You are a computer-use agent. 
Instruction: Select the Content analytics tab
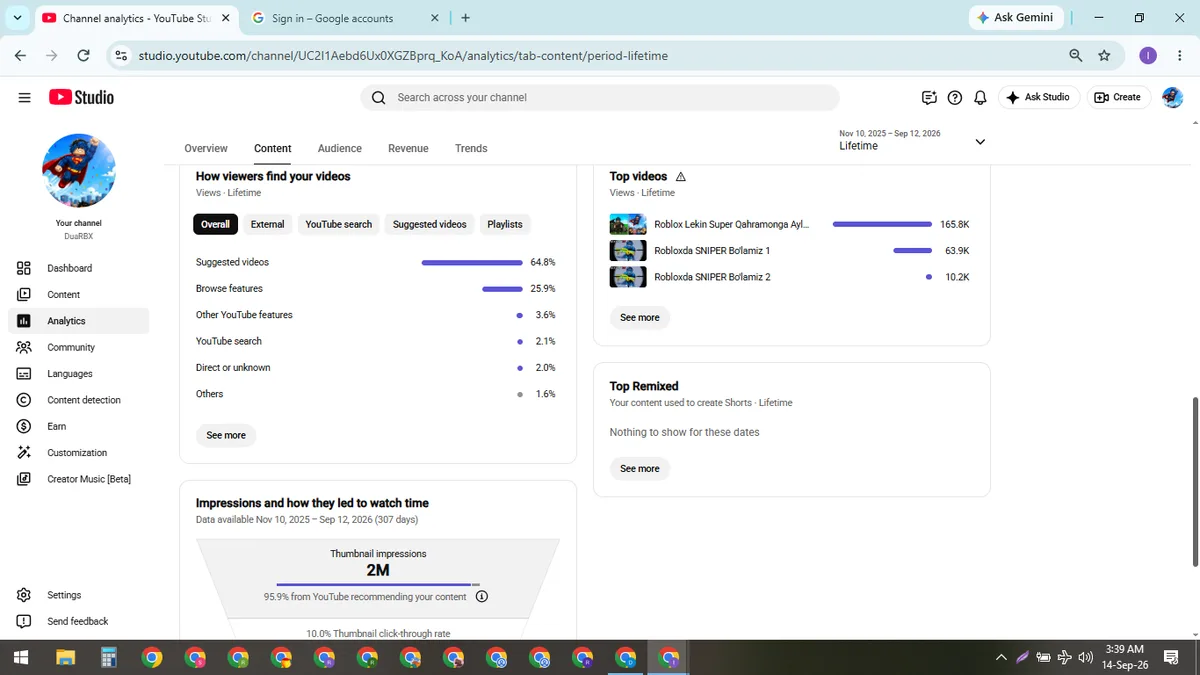point(273,148)
